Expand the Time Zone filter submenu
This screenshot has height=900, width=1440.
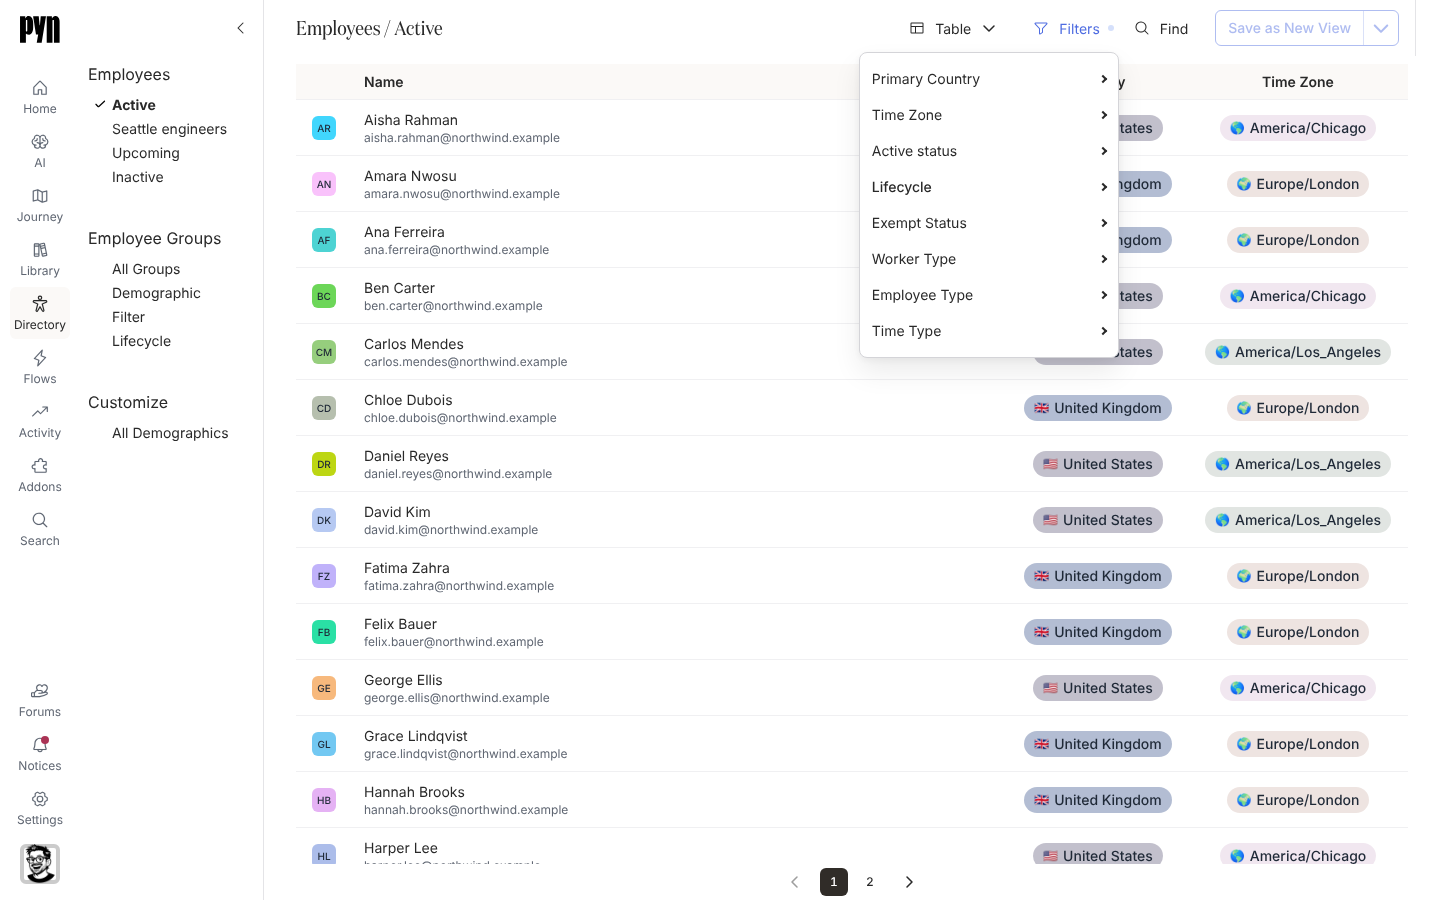pos(989,115)
